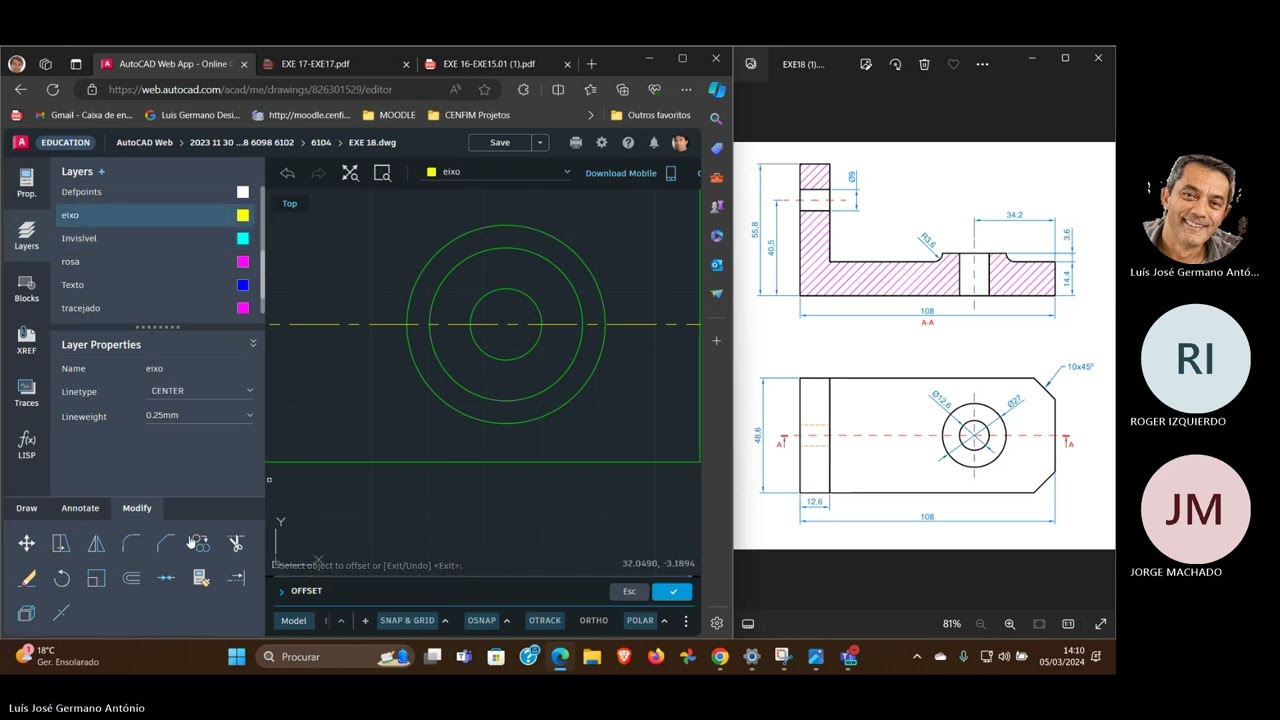Toggle OSNAP mode
Image resolution: width=1280 pixels, height=720 pixels.
482,621
